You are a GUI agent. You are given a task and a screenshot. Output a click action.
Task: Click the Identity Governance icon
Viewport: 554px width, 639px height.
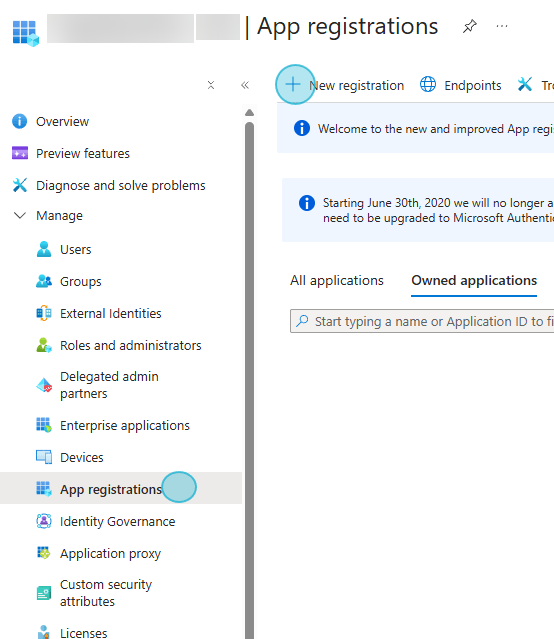pos(44,521)
